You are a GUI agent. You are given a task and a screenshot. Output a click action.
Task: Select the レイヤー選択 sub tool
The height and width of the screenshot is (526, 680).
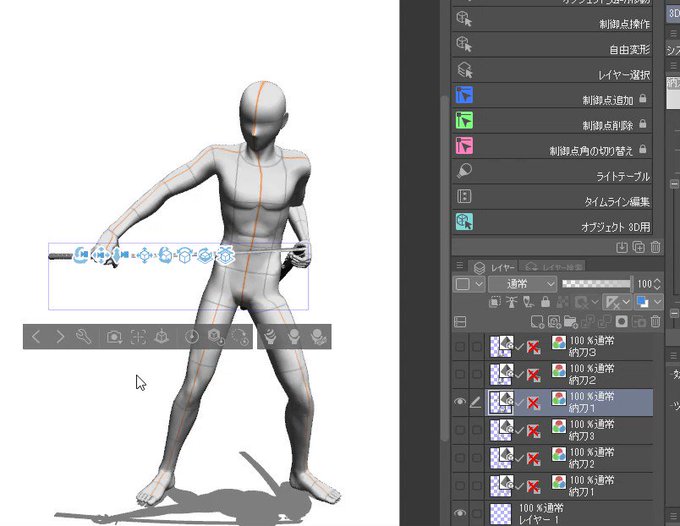tap(552, 70)
